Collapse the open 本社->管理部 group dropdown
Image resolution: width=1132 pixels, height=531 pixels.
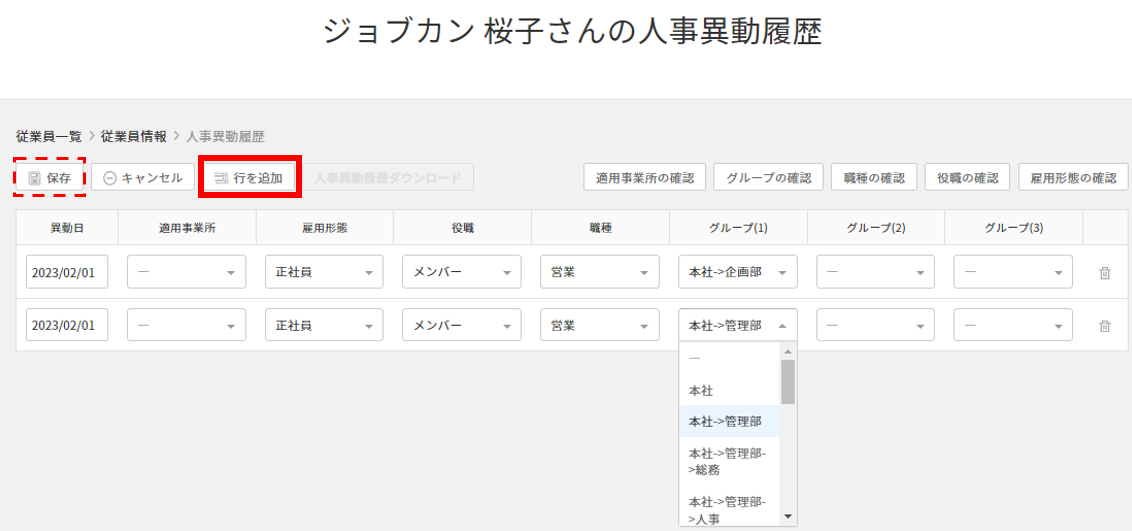tap(738, 325)
